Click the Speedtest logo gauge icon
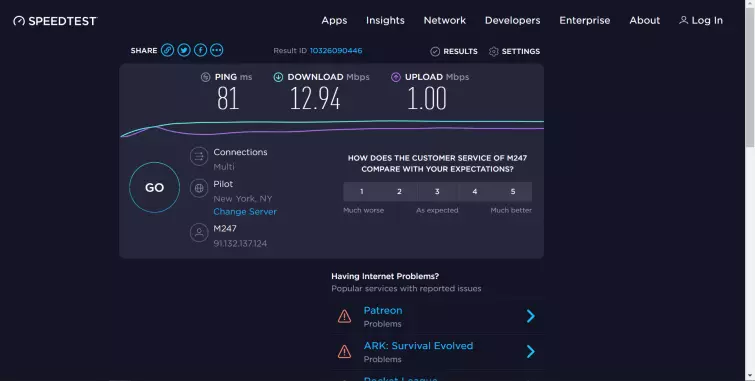 [x=19, y=21]
